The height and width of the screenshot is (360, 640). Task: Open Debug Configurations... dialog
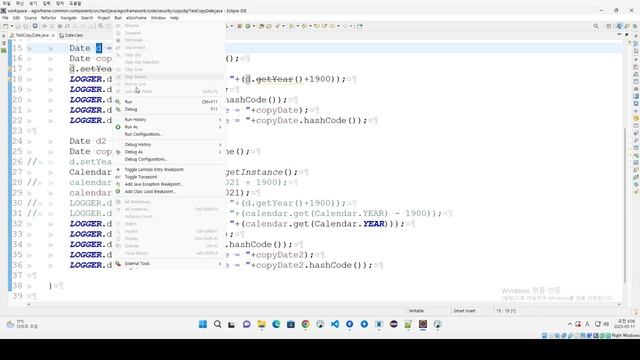146,159
